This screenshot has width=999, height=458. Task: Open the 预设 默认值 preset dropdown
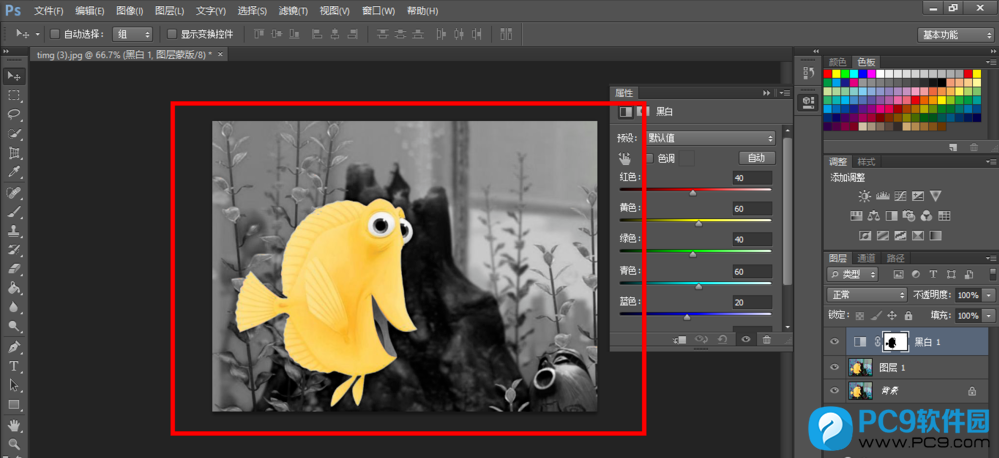click(x=710, y=138)
